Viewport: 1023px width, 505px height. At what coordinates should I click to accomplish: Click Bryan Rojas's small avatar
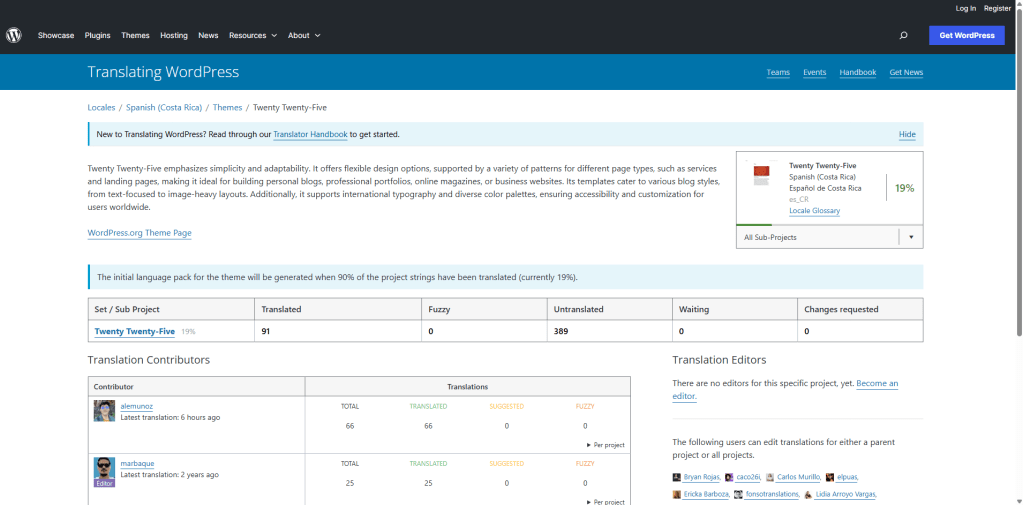(x=677, y=477)
